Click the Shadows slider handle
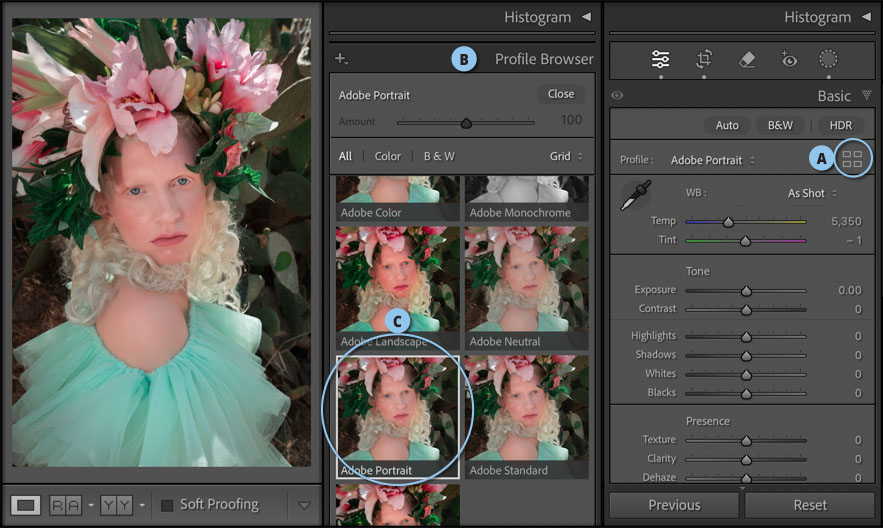This screenshot has height=528, width=883. 746,356
